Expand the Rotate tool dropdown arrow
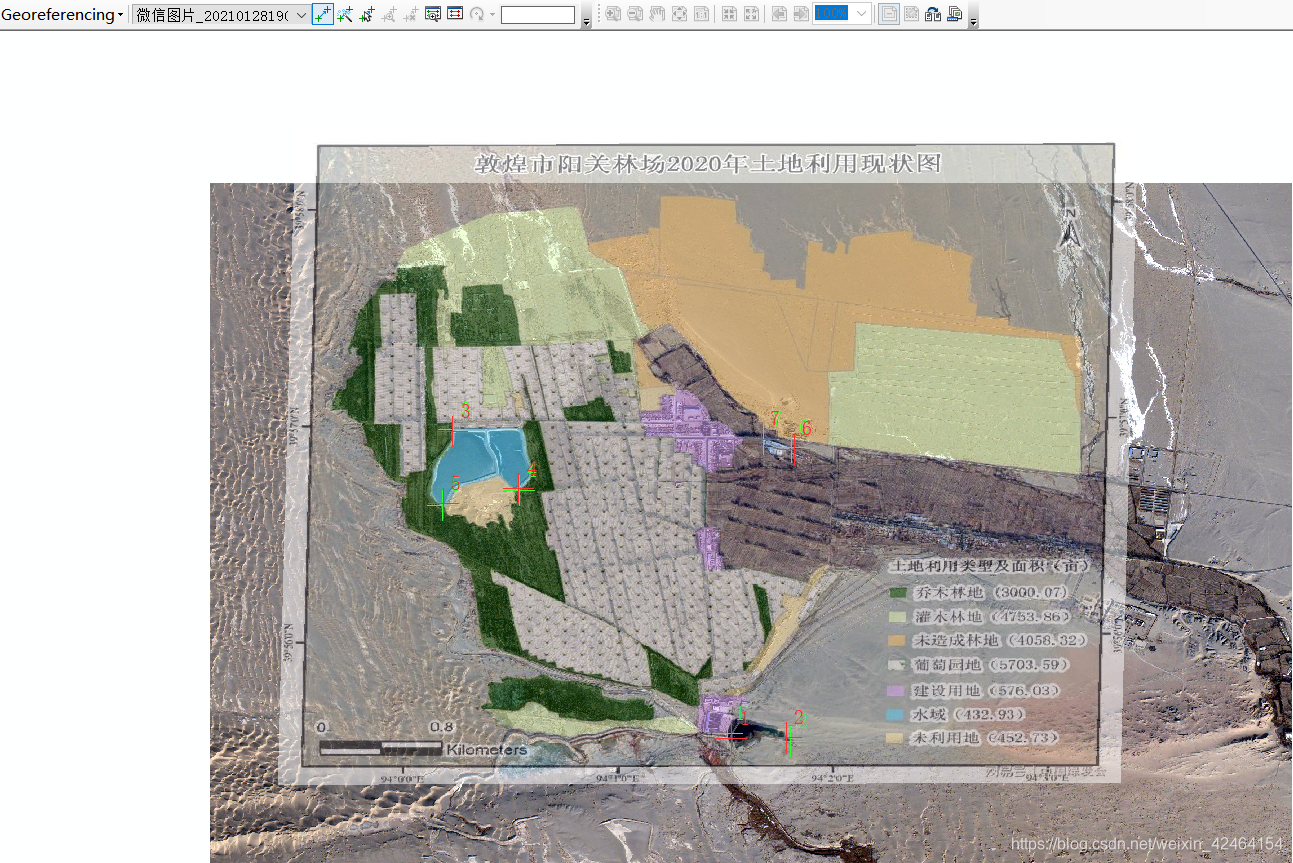 click(492, 14)
